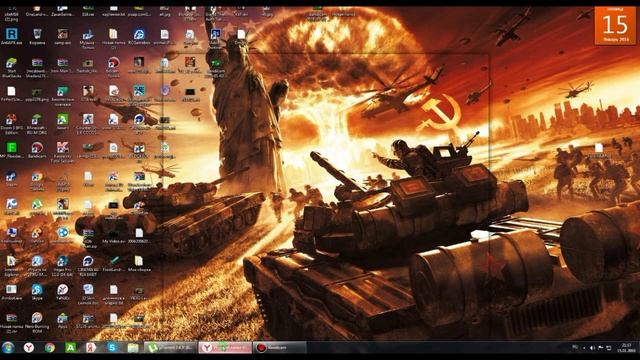Open the volume control in system tray
The width and height of the screenshot is (640, 360).
click(x=592, y=348)
